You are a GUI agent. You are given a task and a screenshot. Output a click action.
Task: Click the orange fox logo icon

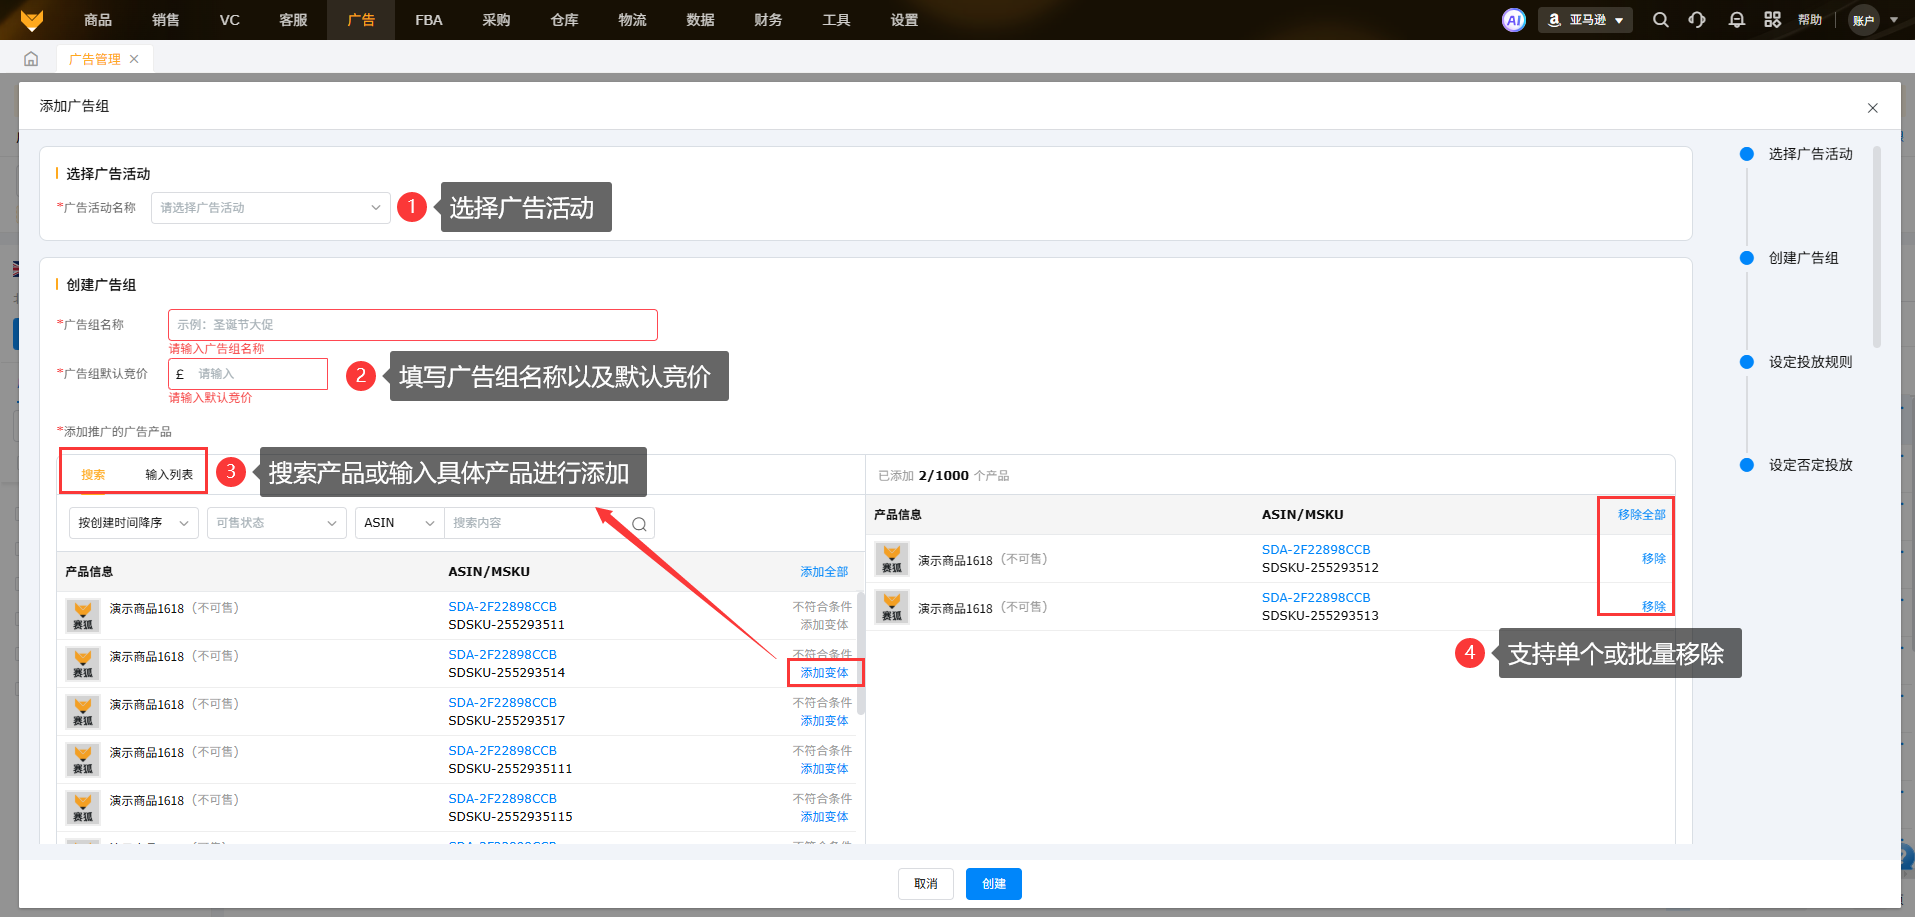click(32, 20)
